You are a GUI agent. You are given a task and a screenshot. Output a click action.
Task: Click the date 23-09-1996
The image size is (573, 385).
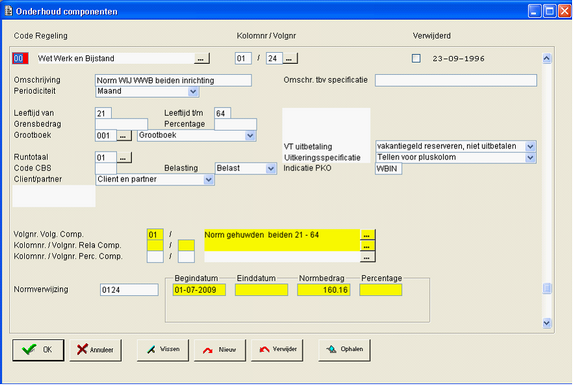tap(458, 58)
